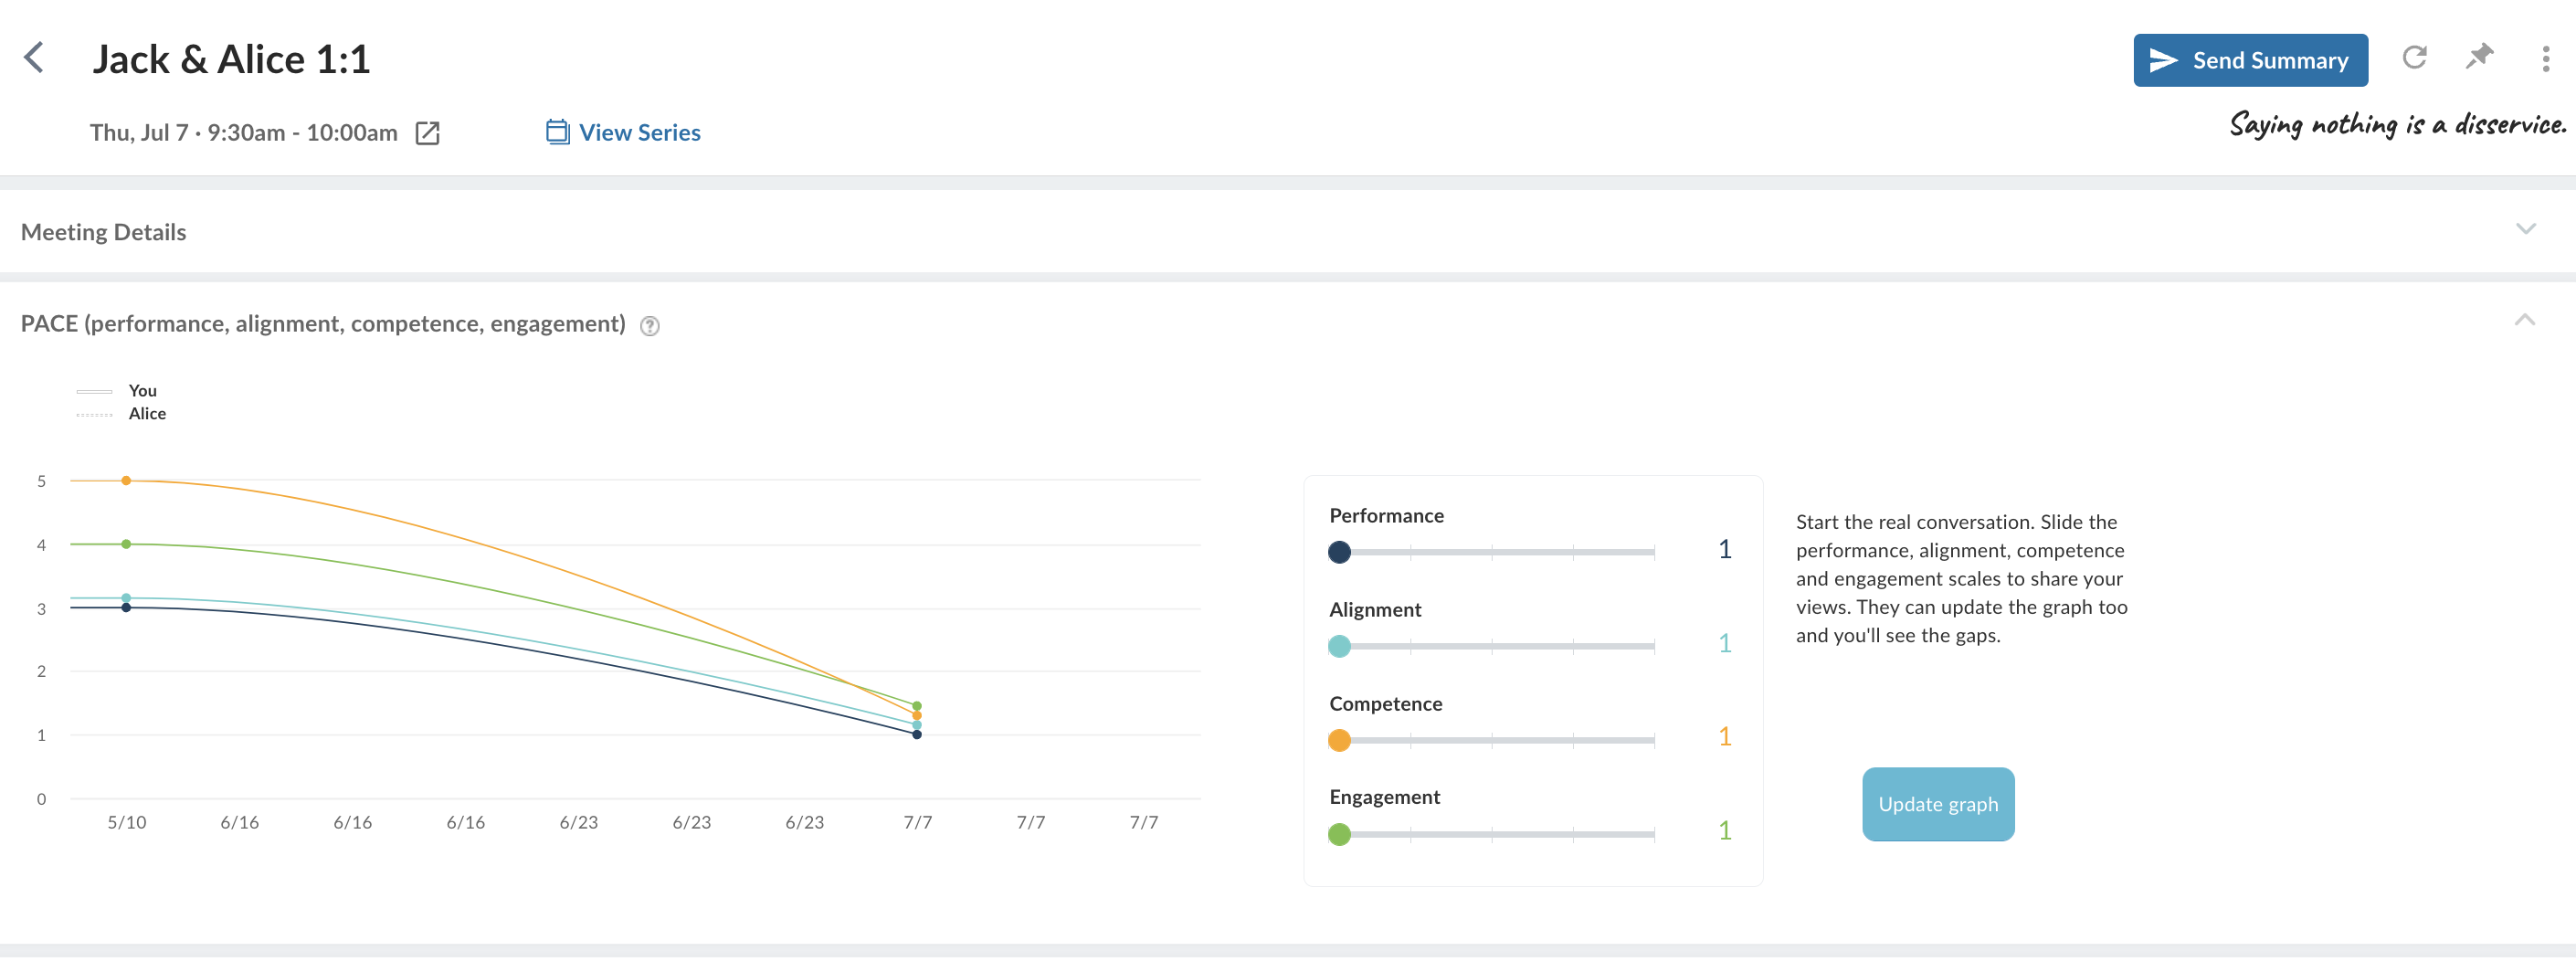Select the orange 5/10 data point on chart
Image resolution: width=2576 pixels, height=972 pixels.
(126, 481)
